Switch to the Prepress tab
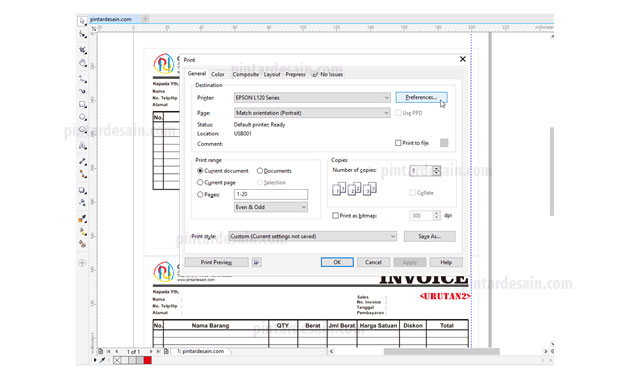Image resolution: width=630 pixels, height=380 pixels. pyautogui.click(x=295, y=74)
